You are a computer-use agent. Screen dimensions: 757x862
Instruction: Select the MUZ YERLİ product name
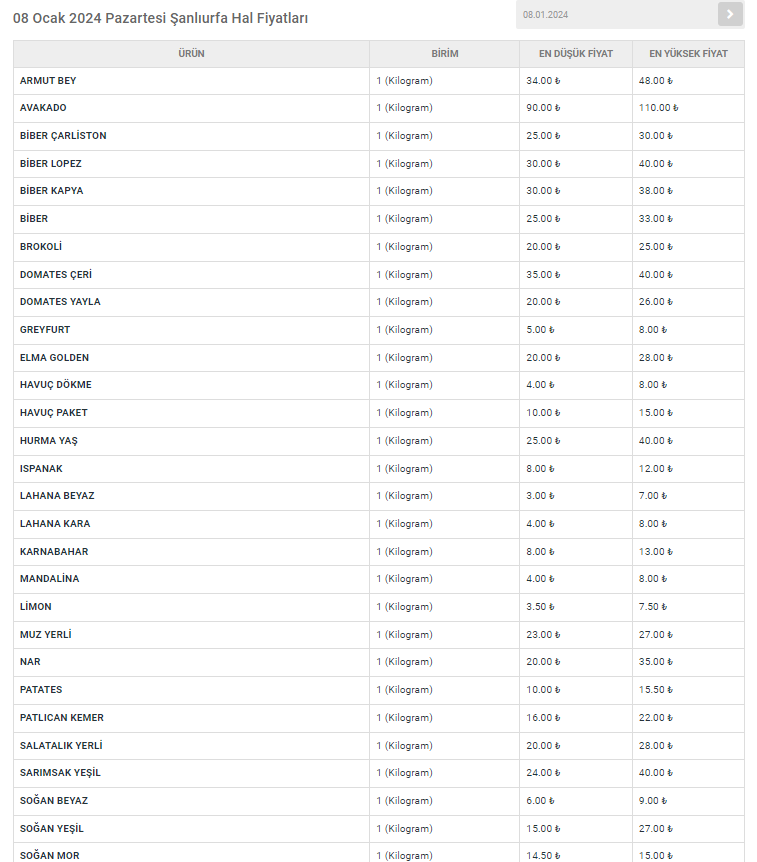coord(46,635)
